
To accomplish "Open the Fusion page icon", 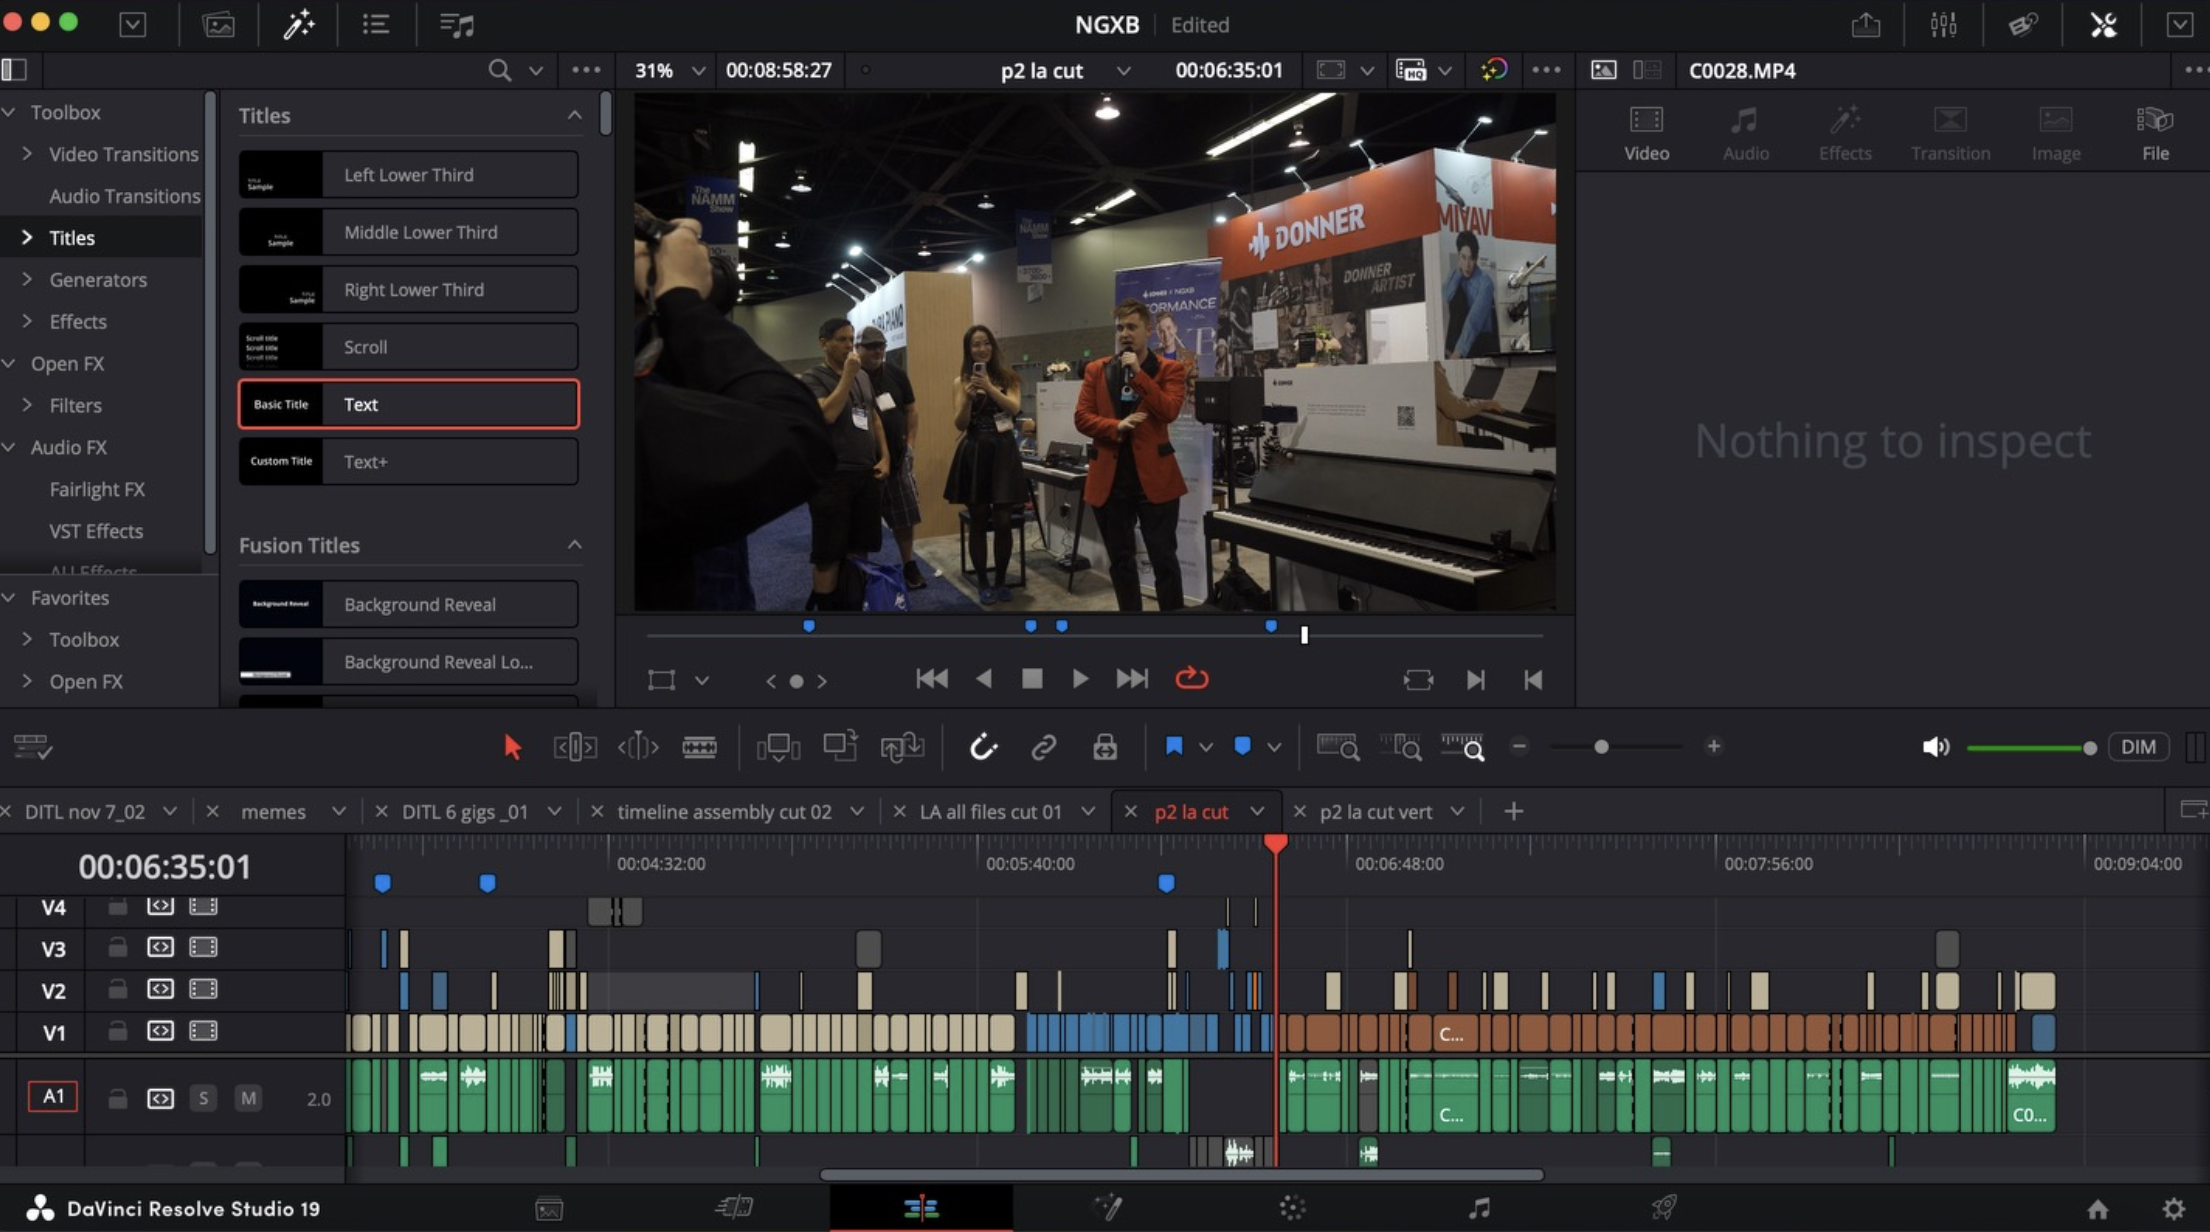I will (x=1107, y=1208).
